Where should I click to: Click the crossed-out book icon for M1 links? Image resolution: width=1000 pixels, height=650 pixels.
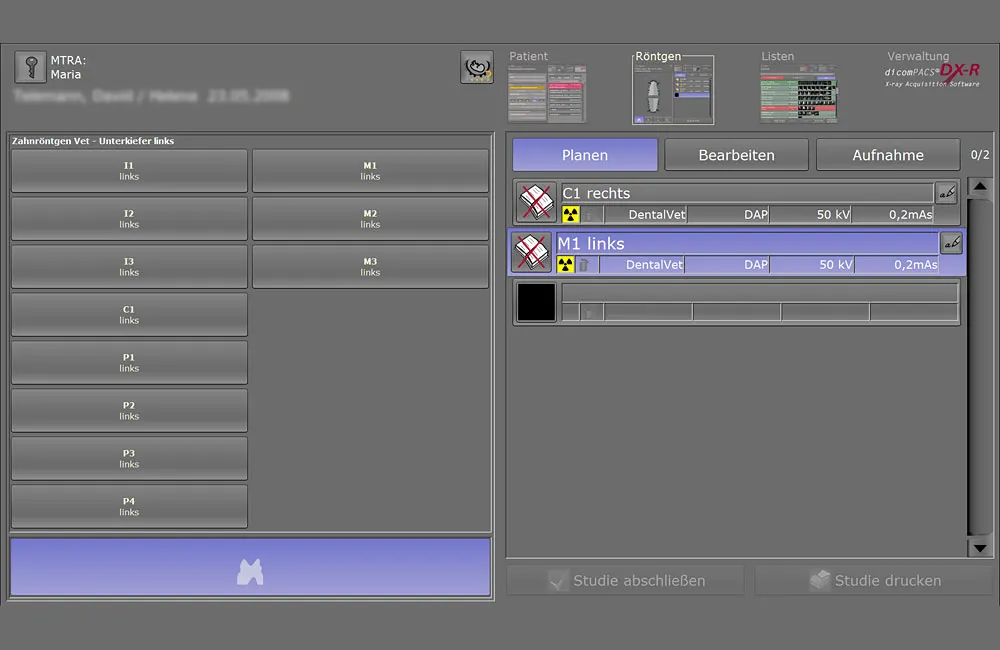[x=531, y=252]
